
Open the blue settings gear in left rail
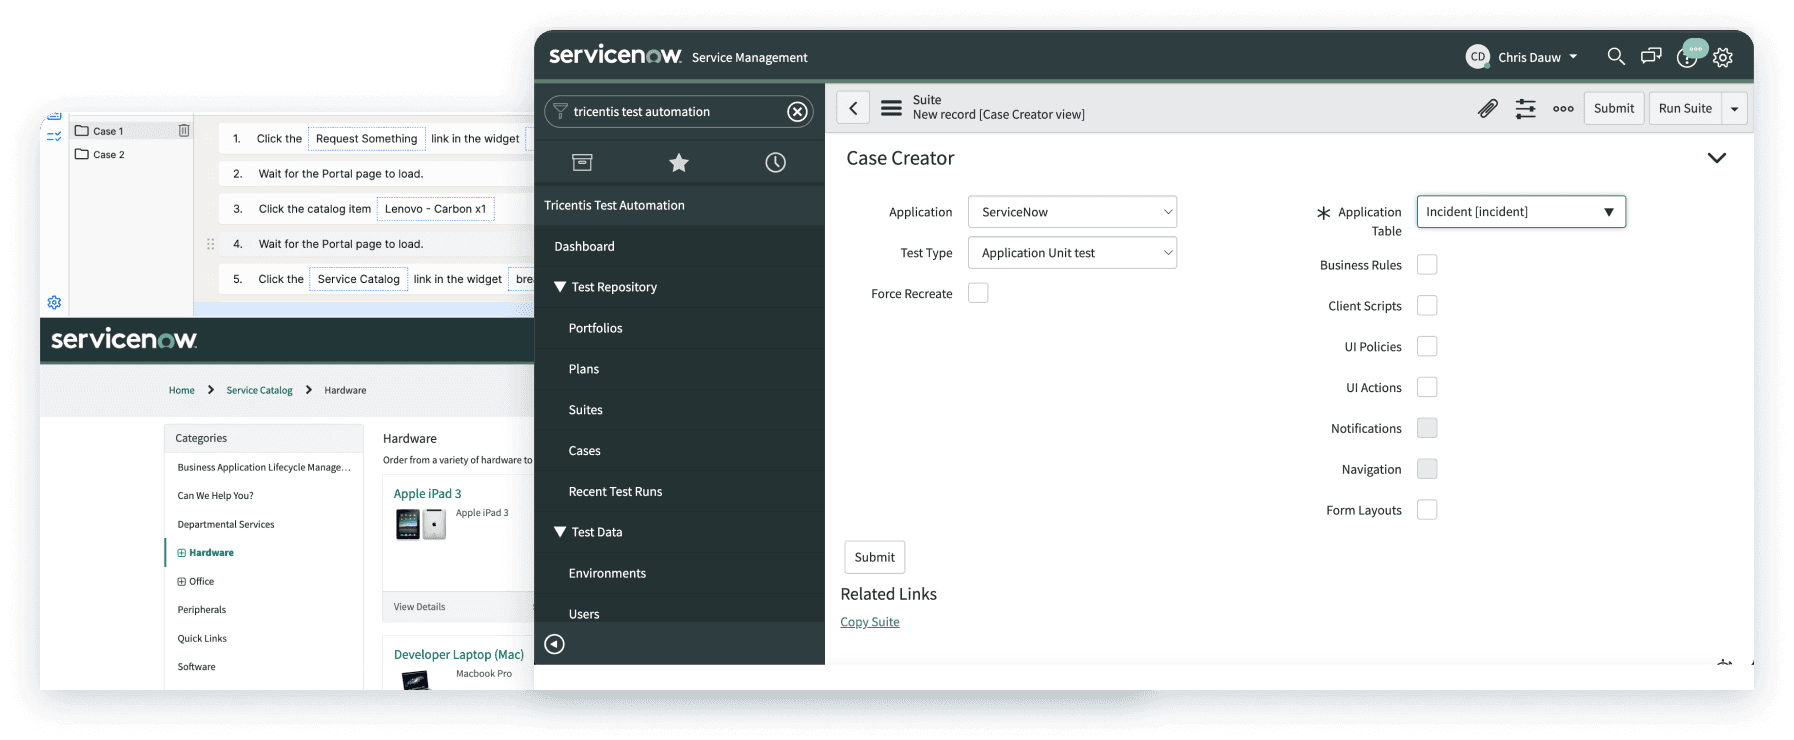pos(54,302)
